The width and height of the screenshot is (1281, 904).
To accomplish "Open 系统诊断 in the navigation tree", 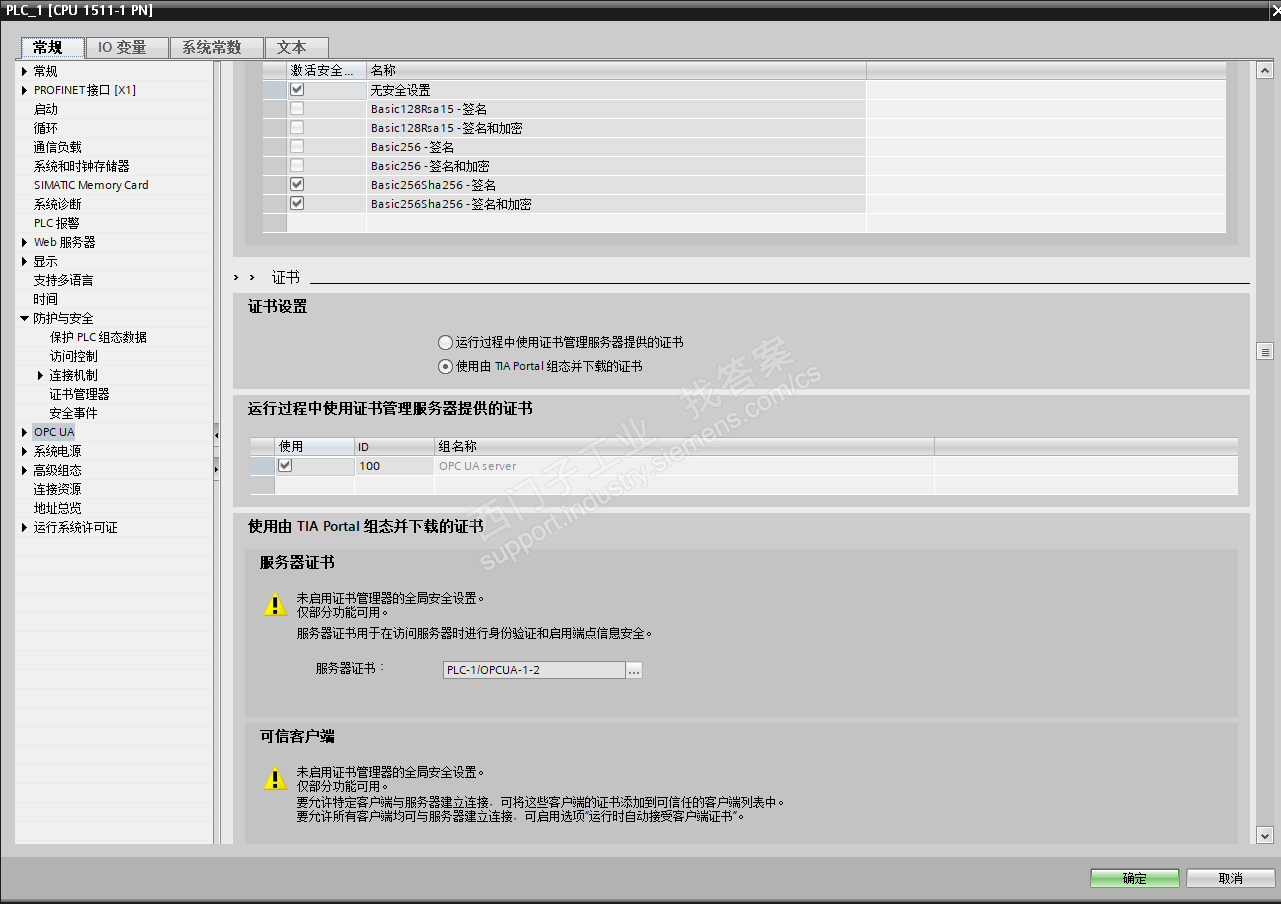I will click(58, 204).
